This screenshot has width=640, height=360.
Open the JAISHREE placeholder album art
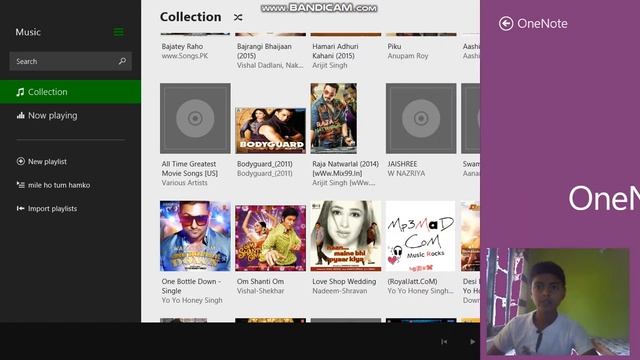pyautogui.click(x=421, y=118)
